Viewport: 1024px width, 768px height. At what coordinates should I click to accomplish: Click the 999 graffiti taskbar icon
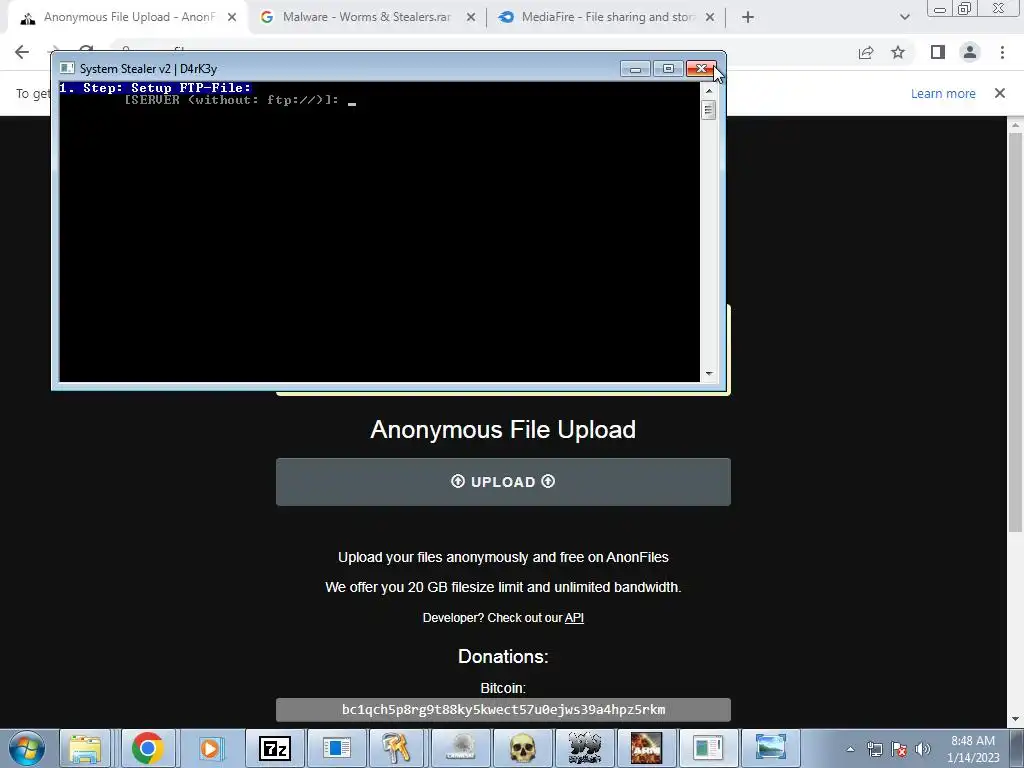(584, 748)
